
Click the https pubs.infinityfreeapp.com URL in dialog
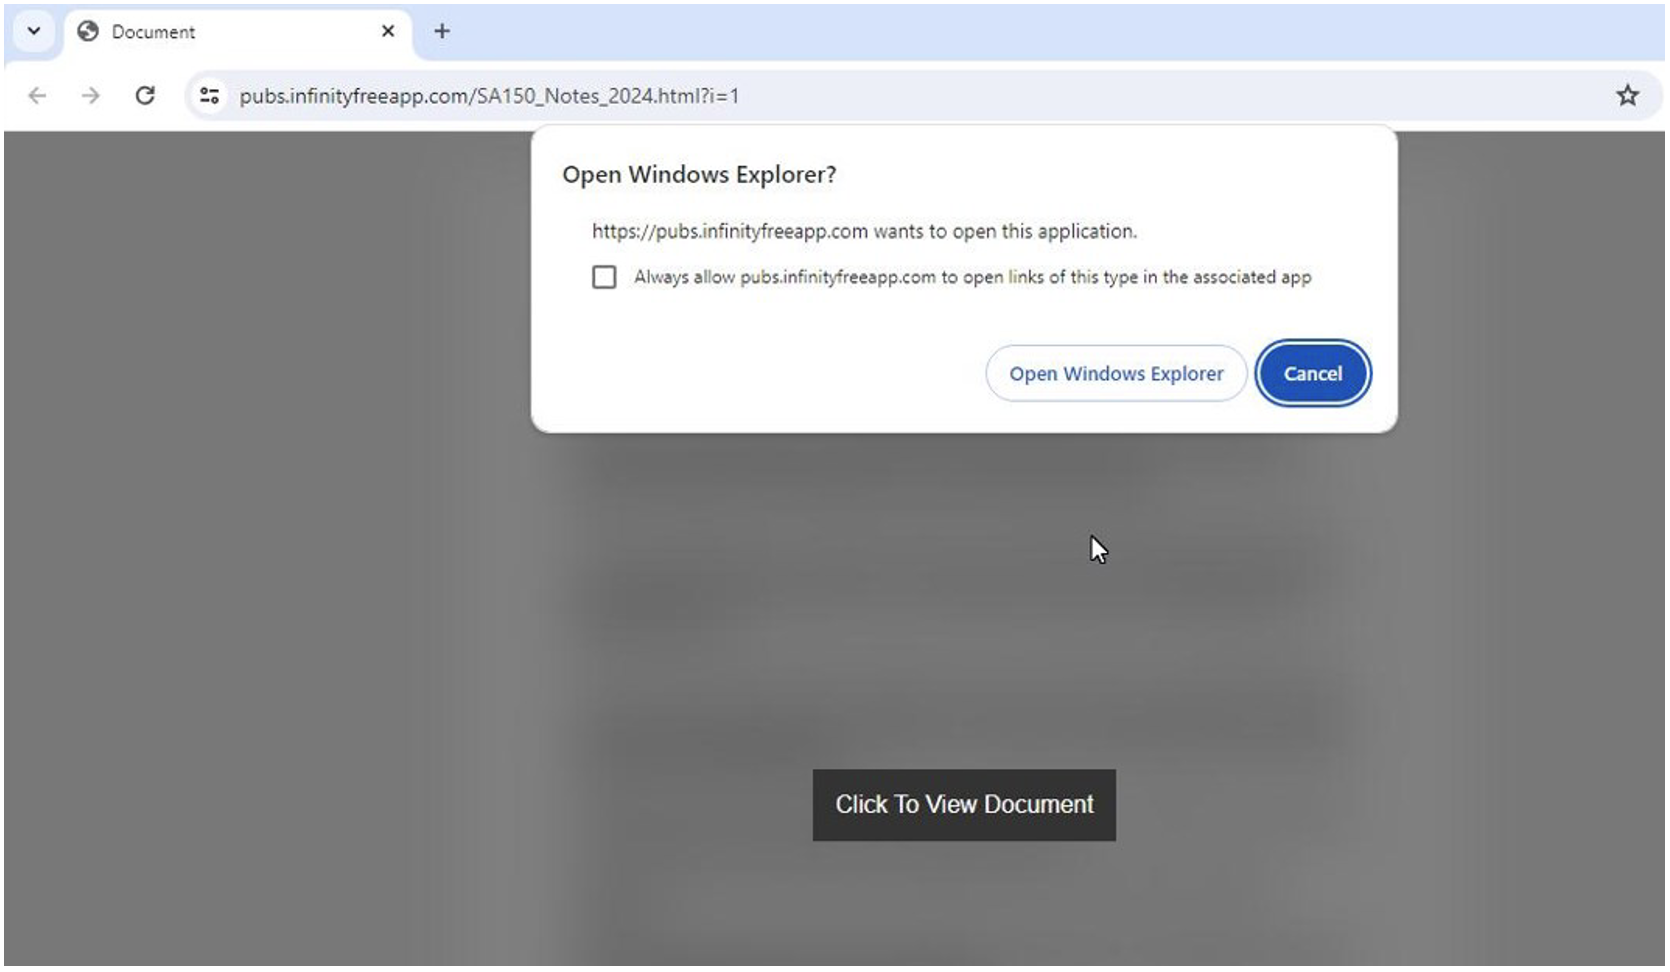(x=729, y=231)
